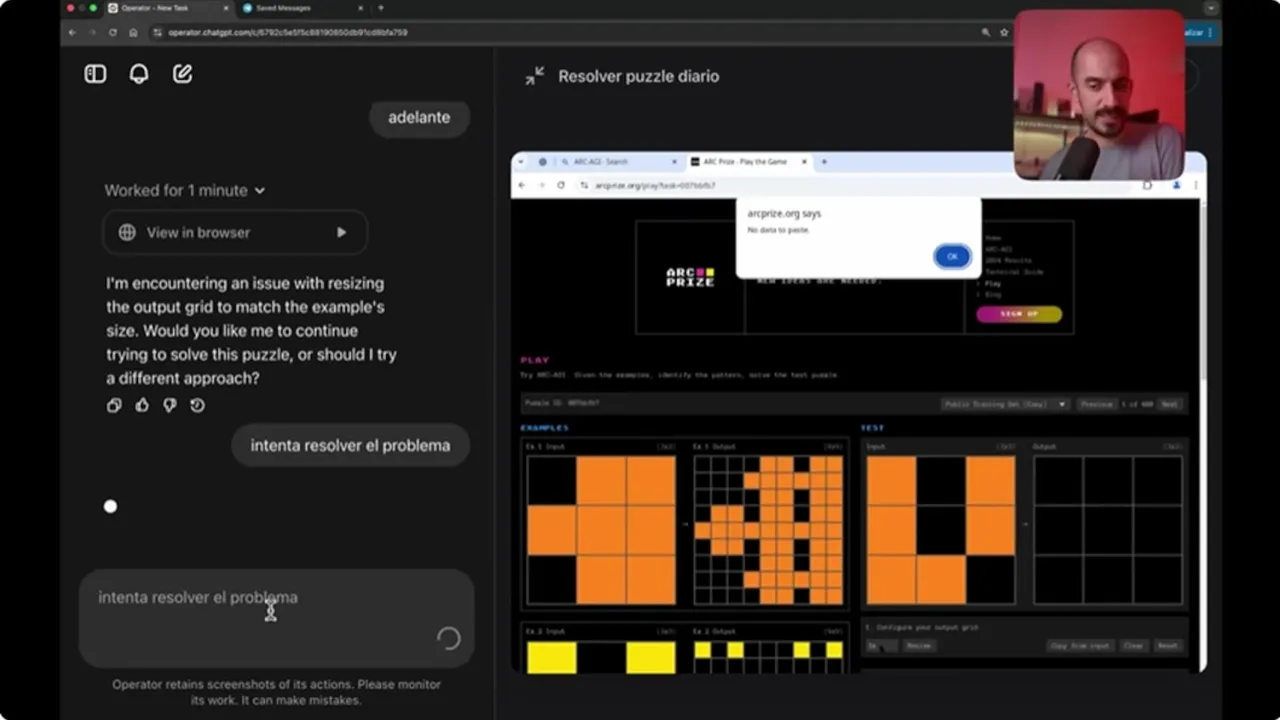
Task: Click the 'intenta resolver el problema' sent message
Action: click(350, 445)
